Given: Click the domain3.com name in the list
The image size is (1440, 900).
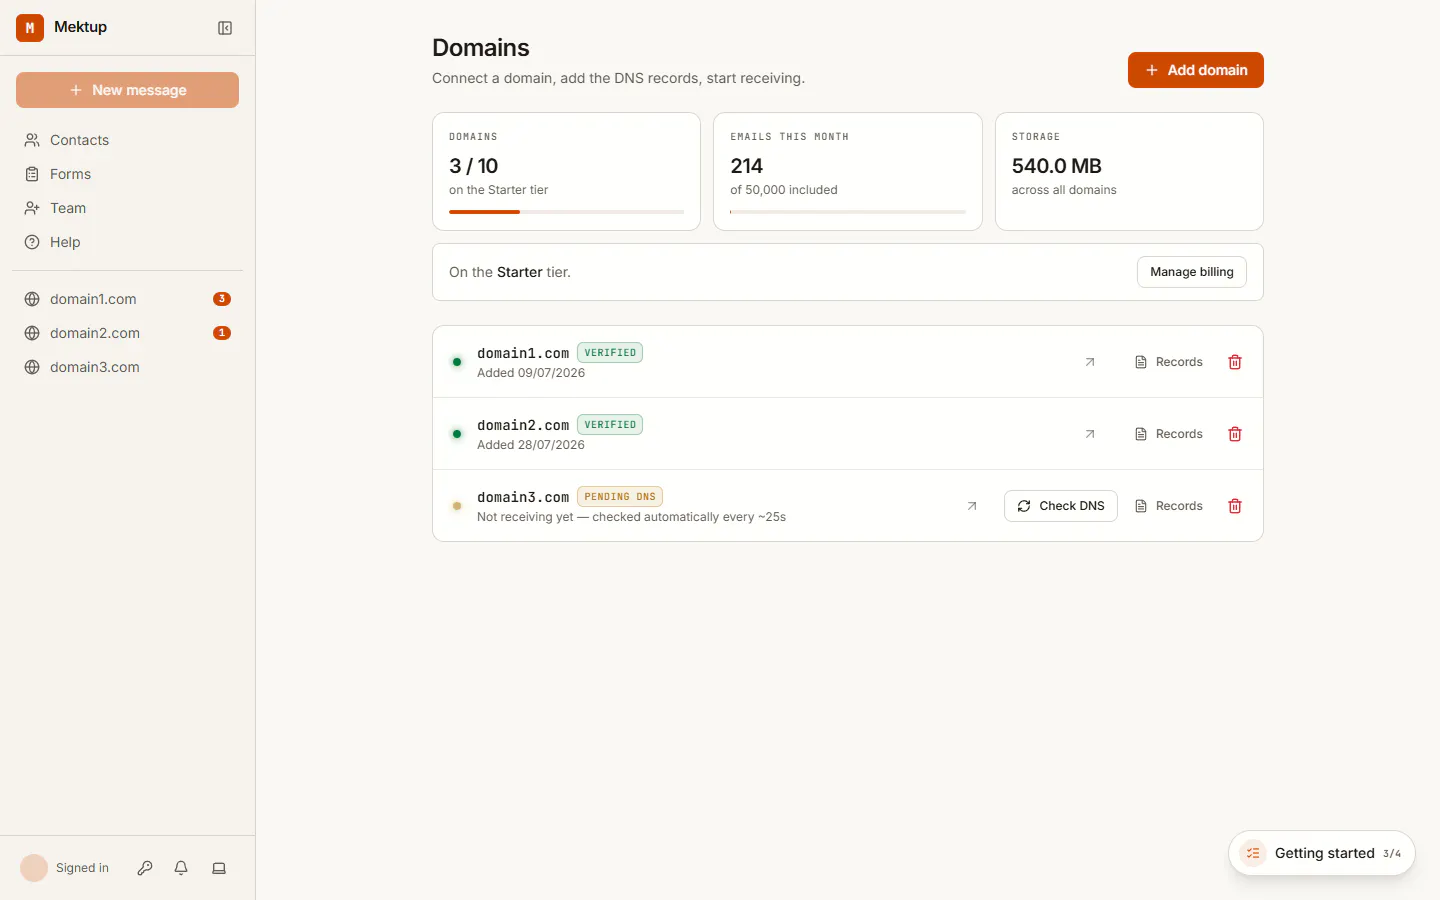Looking at the screenshot, I should pos(523,497).
